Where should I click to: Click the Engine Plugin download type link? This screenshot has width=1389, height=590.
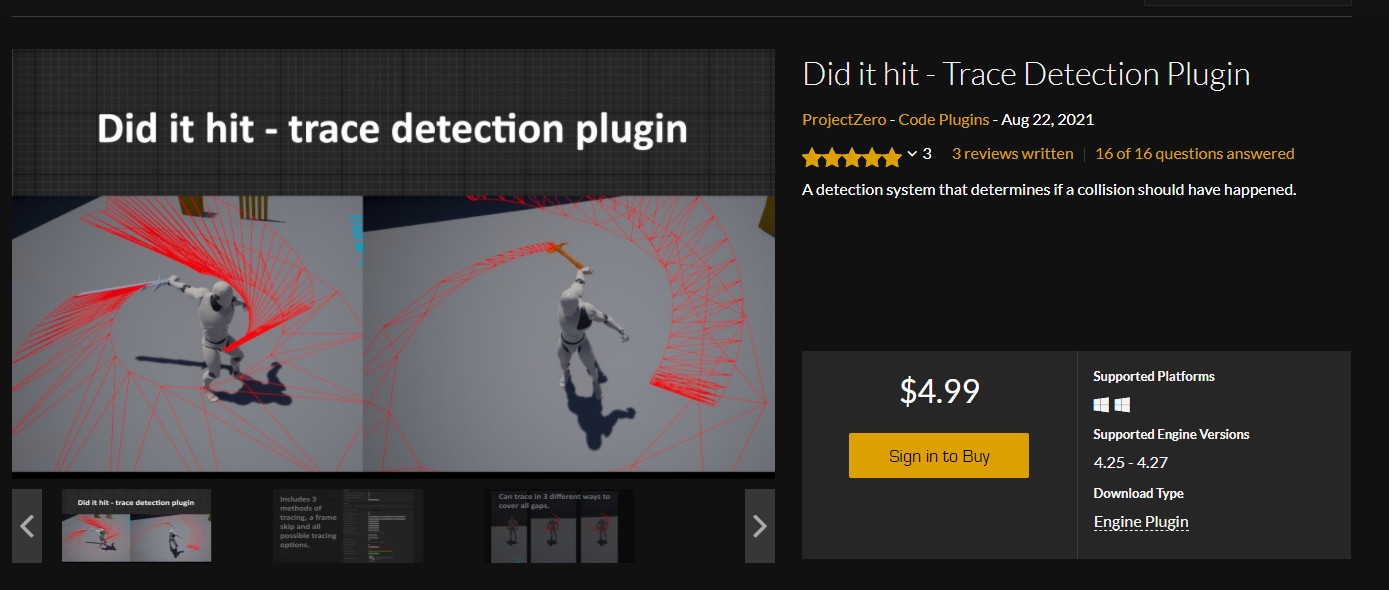pyautogui.click(x=1141, y=522)
